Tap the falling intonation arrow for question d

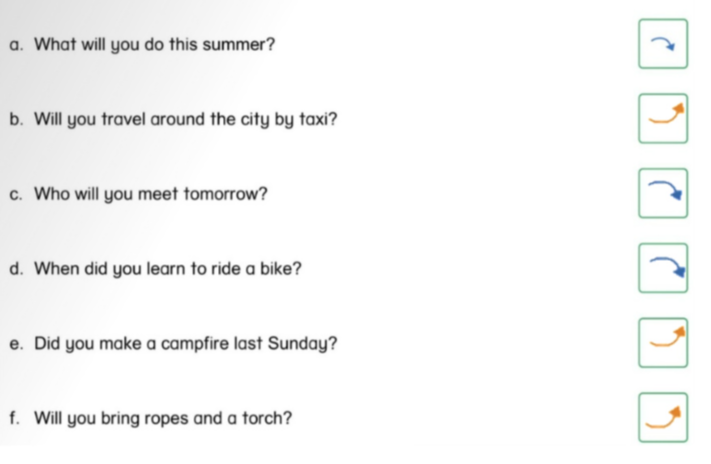(x=663, y=268)
